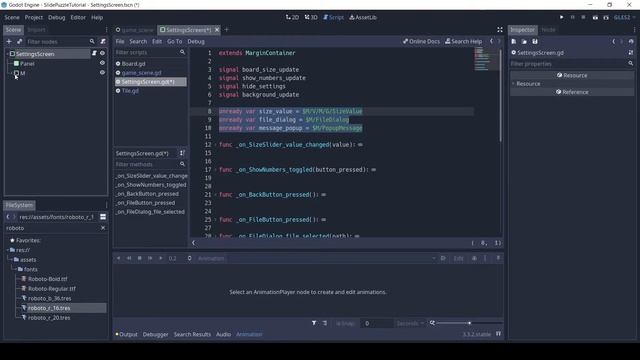
Task: Open the Search Results bottom panel
Action: click(x=192, y=334)
